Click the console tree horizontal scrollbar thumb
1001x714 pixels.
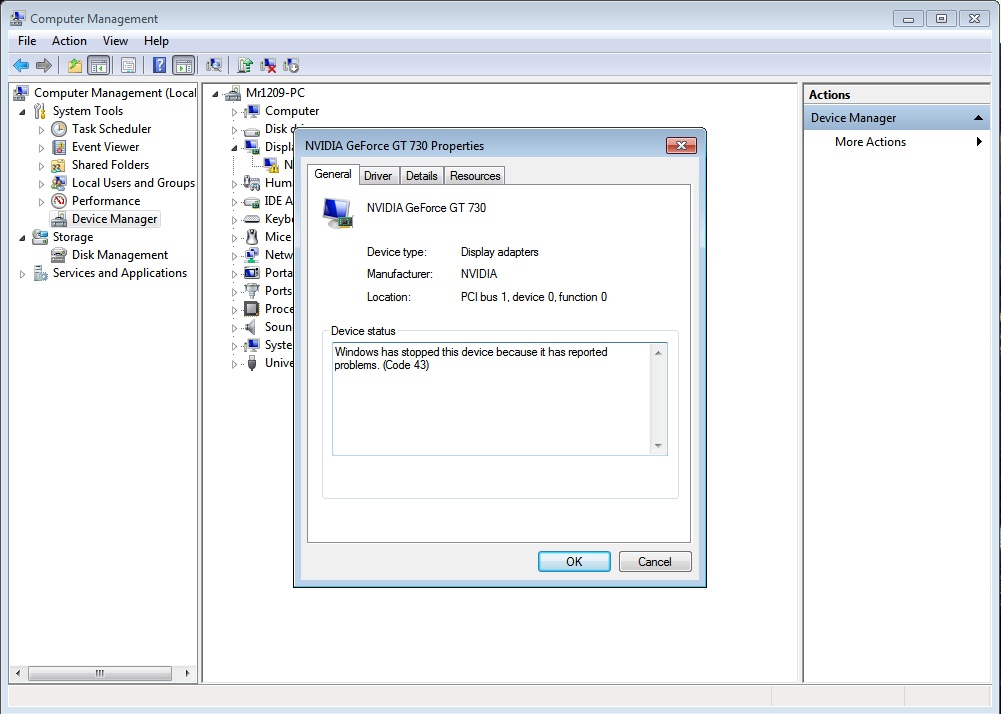point(100,673)
